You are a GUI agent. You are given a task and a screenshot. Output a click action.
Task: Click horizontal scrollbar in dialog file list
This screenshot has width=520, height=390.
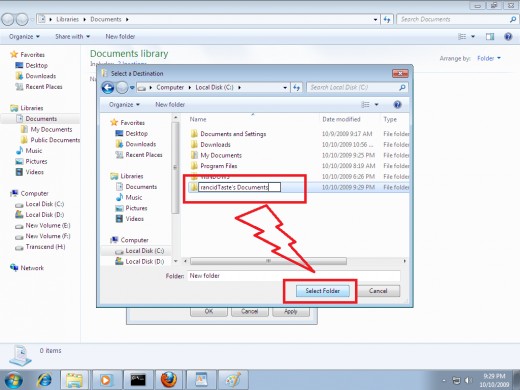pos(268,261)
